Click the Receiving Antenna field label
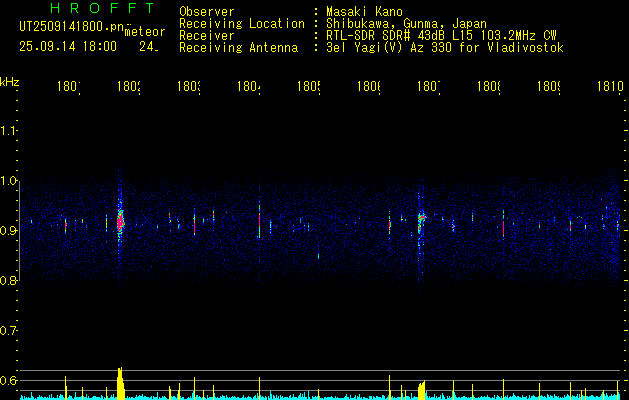Viewport: 629px width, 400px height. pyautogui.click(x=239, y=48)
